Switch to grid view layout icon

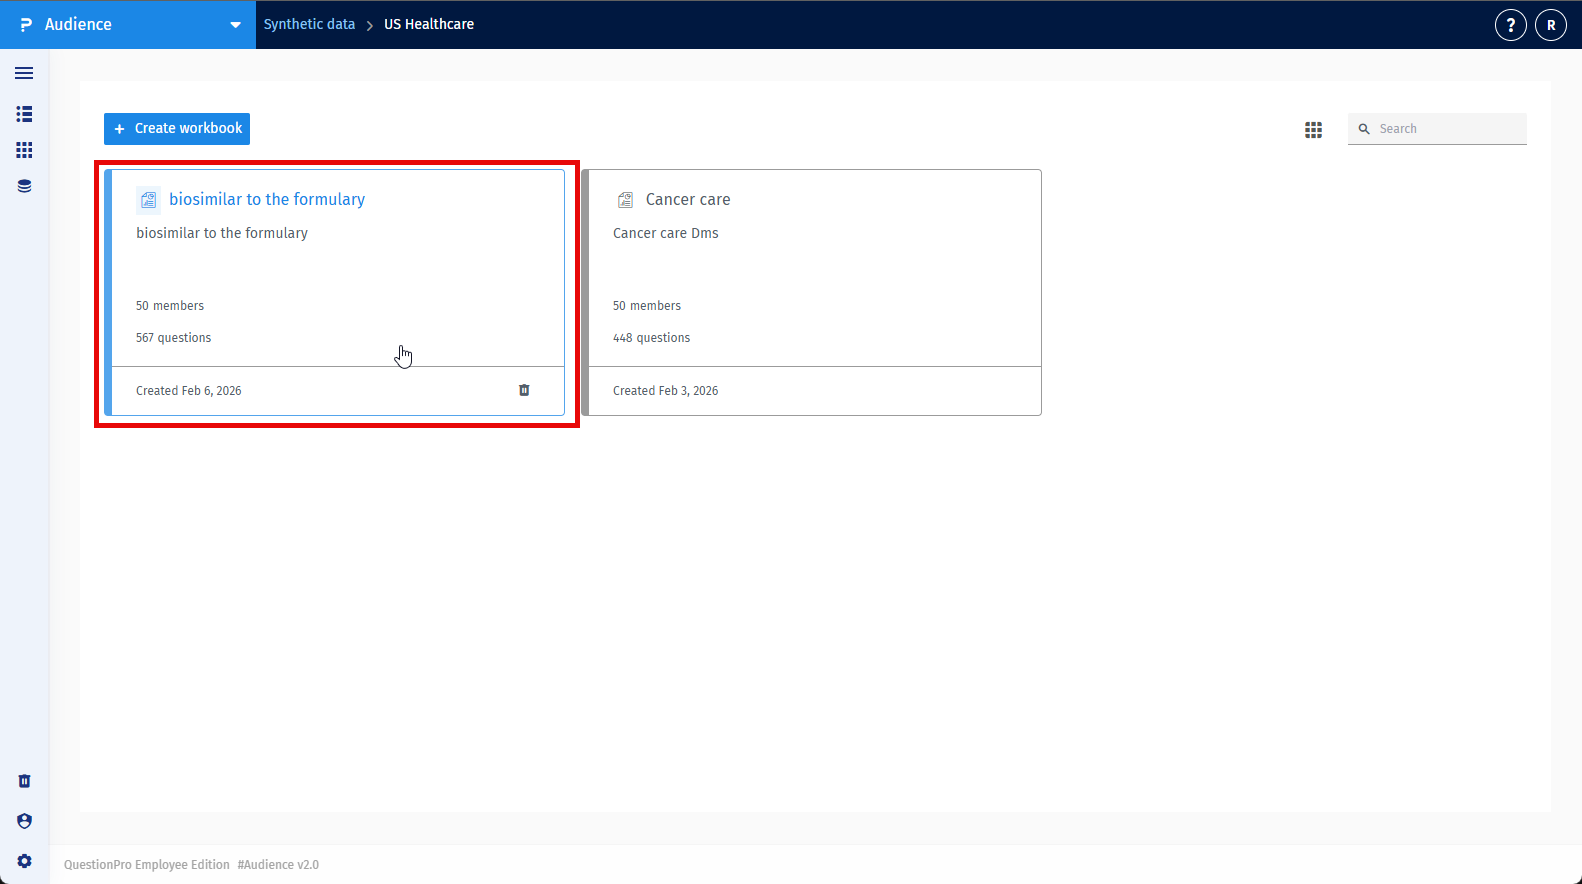tap(1313, 130)
